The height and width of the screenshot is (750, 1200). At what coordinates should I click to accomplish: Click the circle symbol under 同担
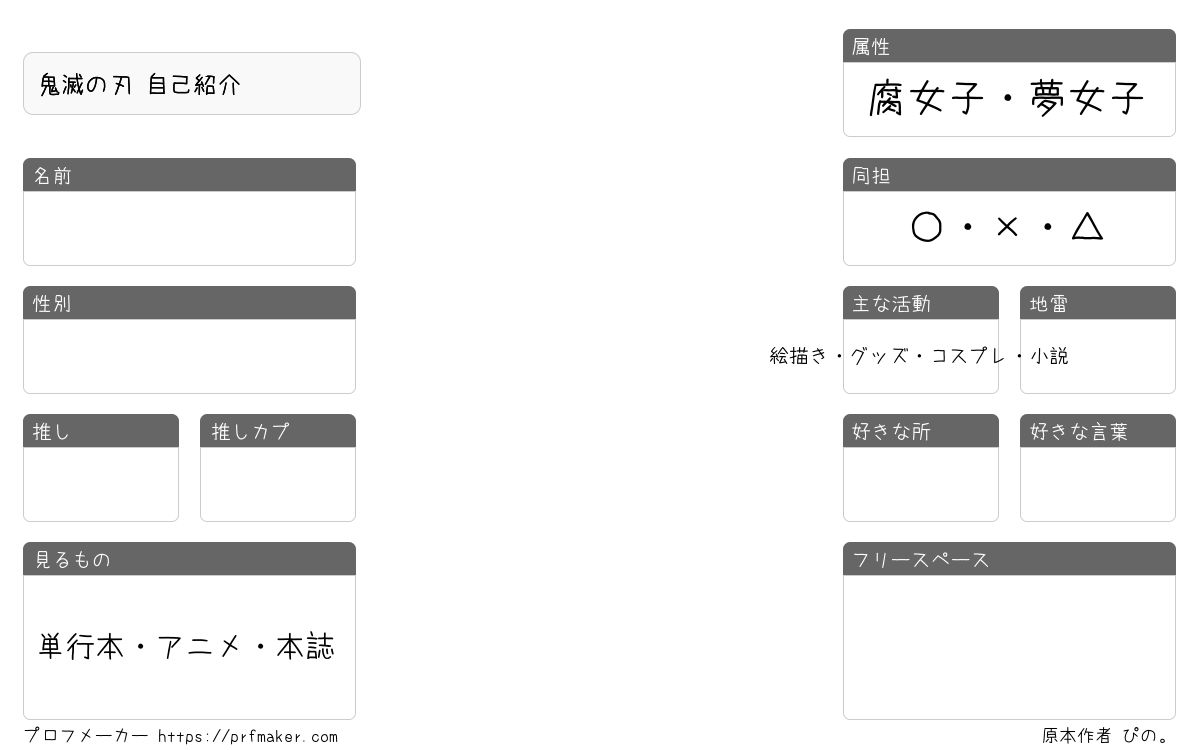(926, 227)
